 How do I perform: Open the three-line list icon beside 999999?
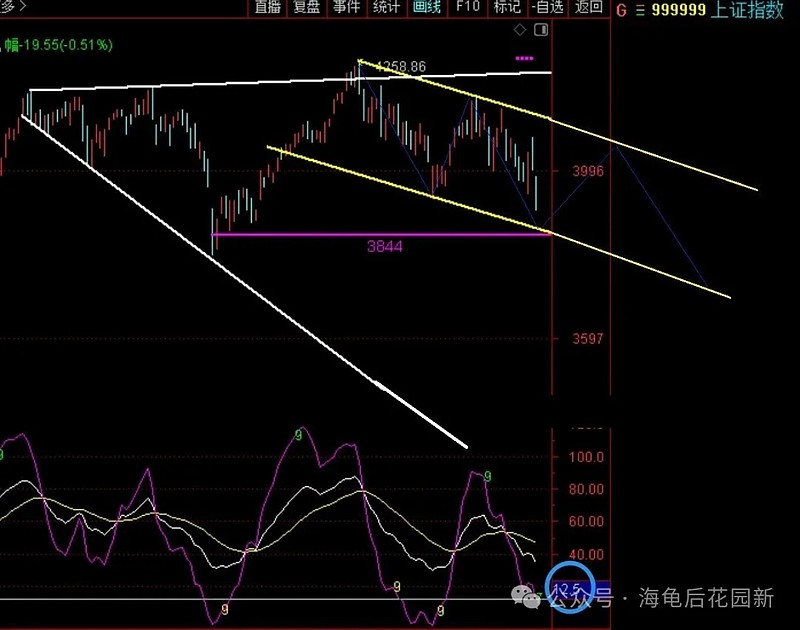click(x=640, y=10)
